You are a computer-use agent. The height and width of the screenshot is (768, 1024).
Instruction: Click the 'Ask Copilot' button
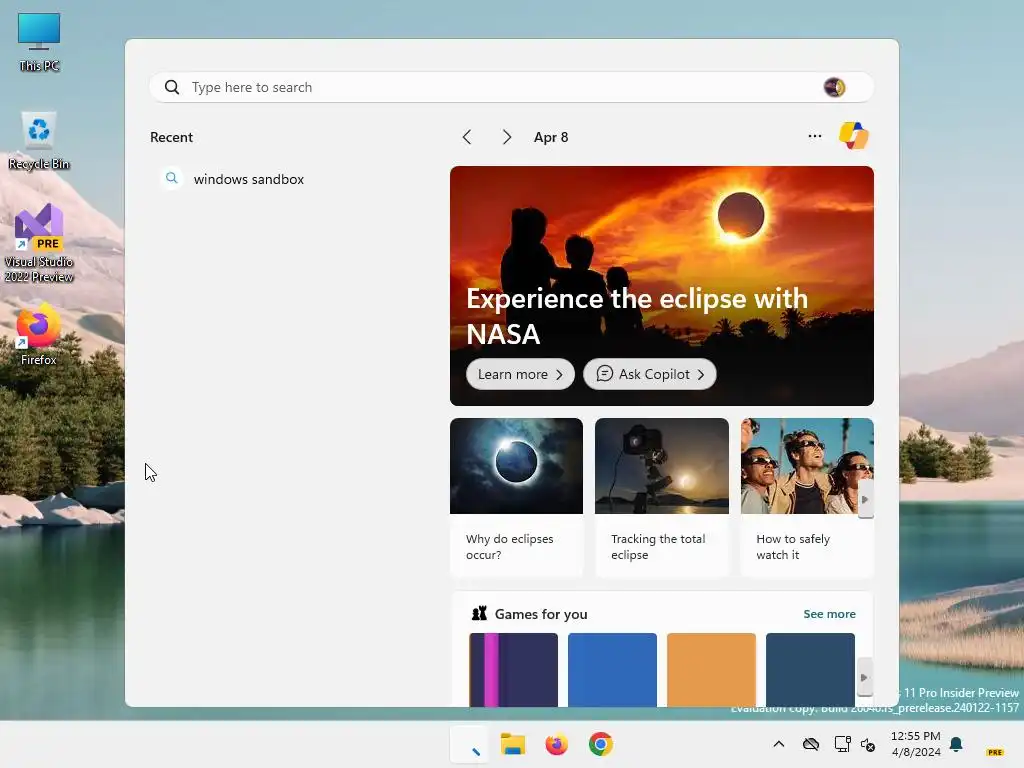[650, 374]
